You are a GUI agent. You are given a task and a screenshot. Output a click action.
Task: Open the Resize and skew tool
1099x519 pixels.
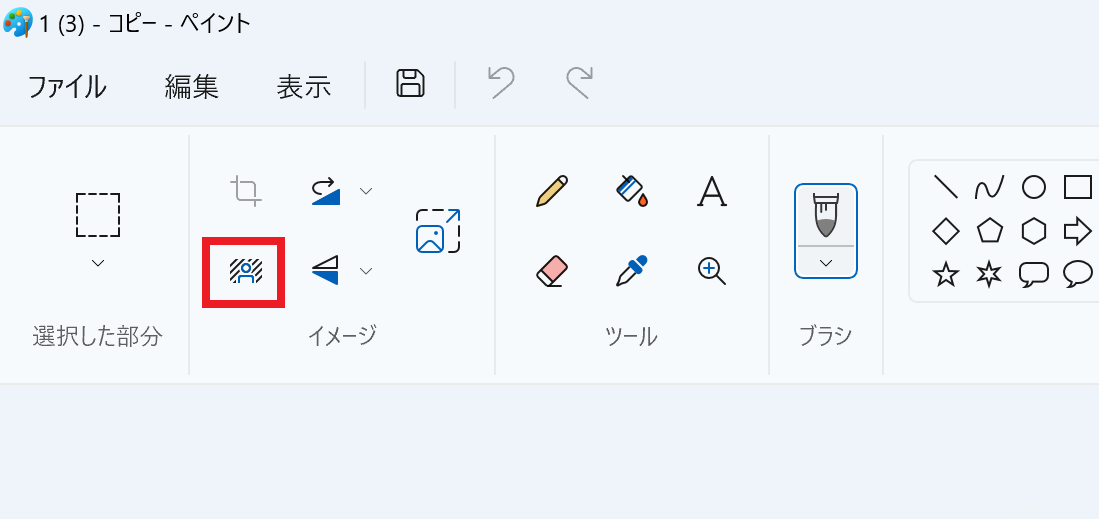[x=438, y=230]
